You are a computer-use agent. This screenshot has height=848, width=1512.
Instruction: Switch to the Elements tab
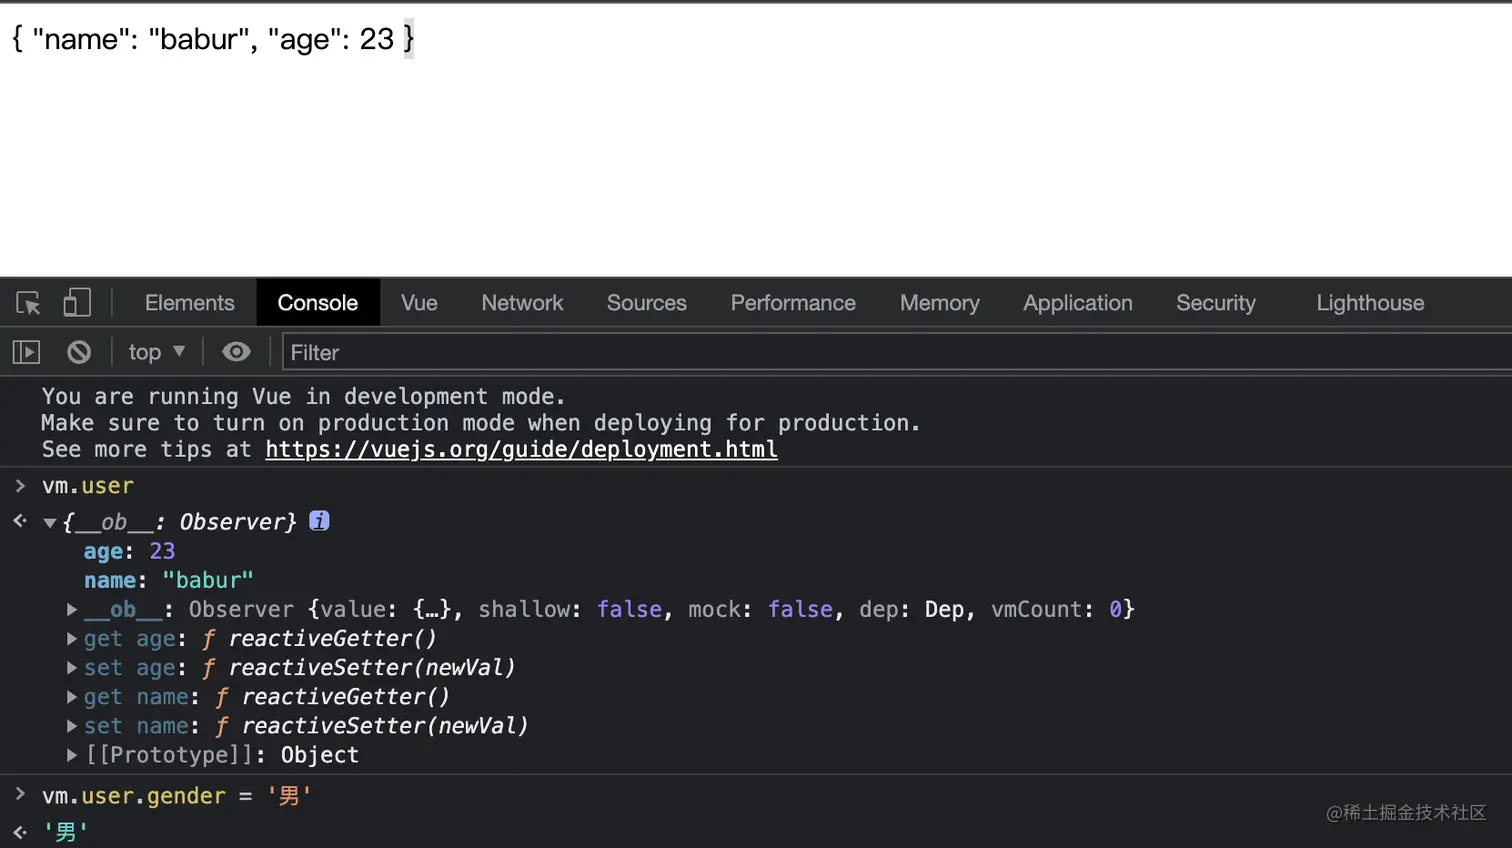click(189, 303)
